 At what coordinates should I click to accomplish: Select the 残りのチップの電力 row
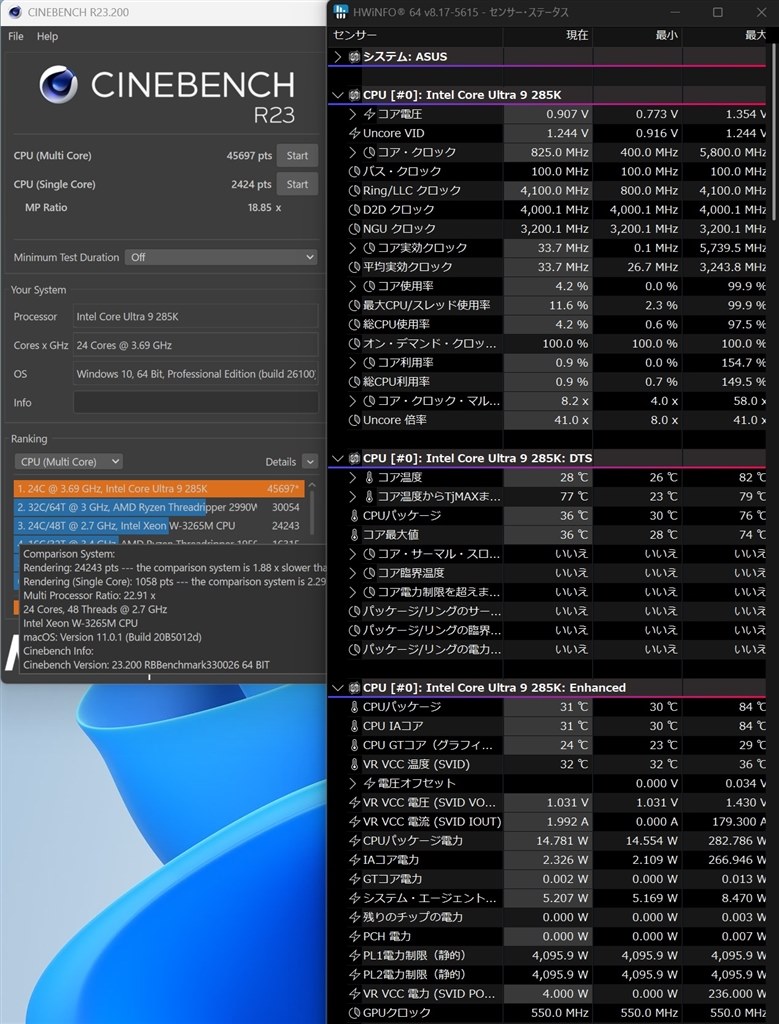(x=547, y=917)
